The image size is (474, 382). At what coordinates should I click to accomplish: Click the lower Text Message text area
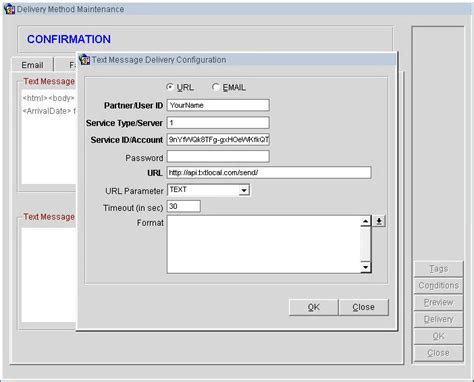tap(49, 275)
